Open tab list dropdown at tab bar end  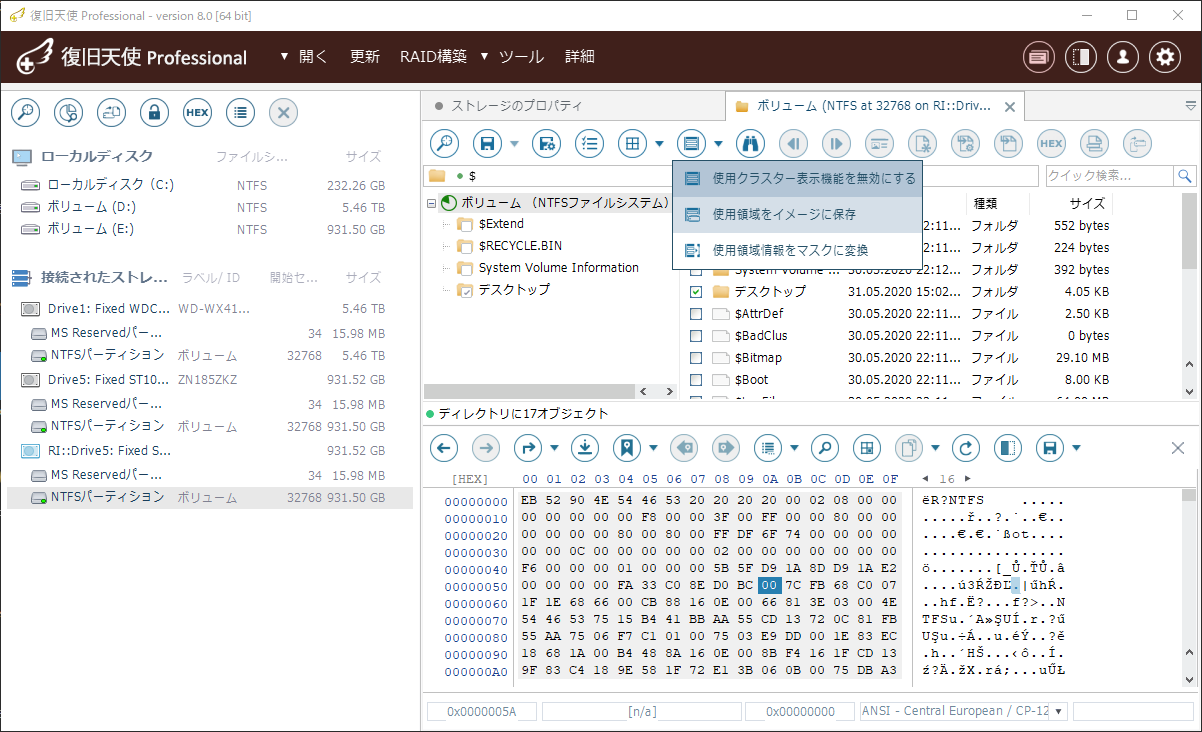[x=1191, y=105]
